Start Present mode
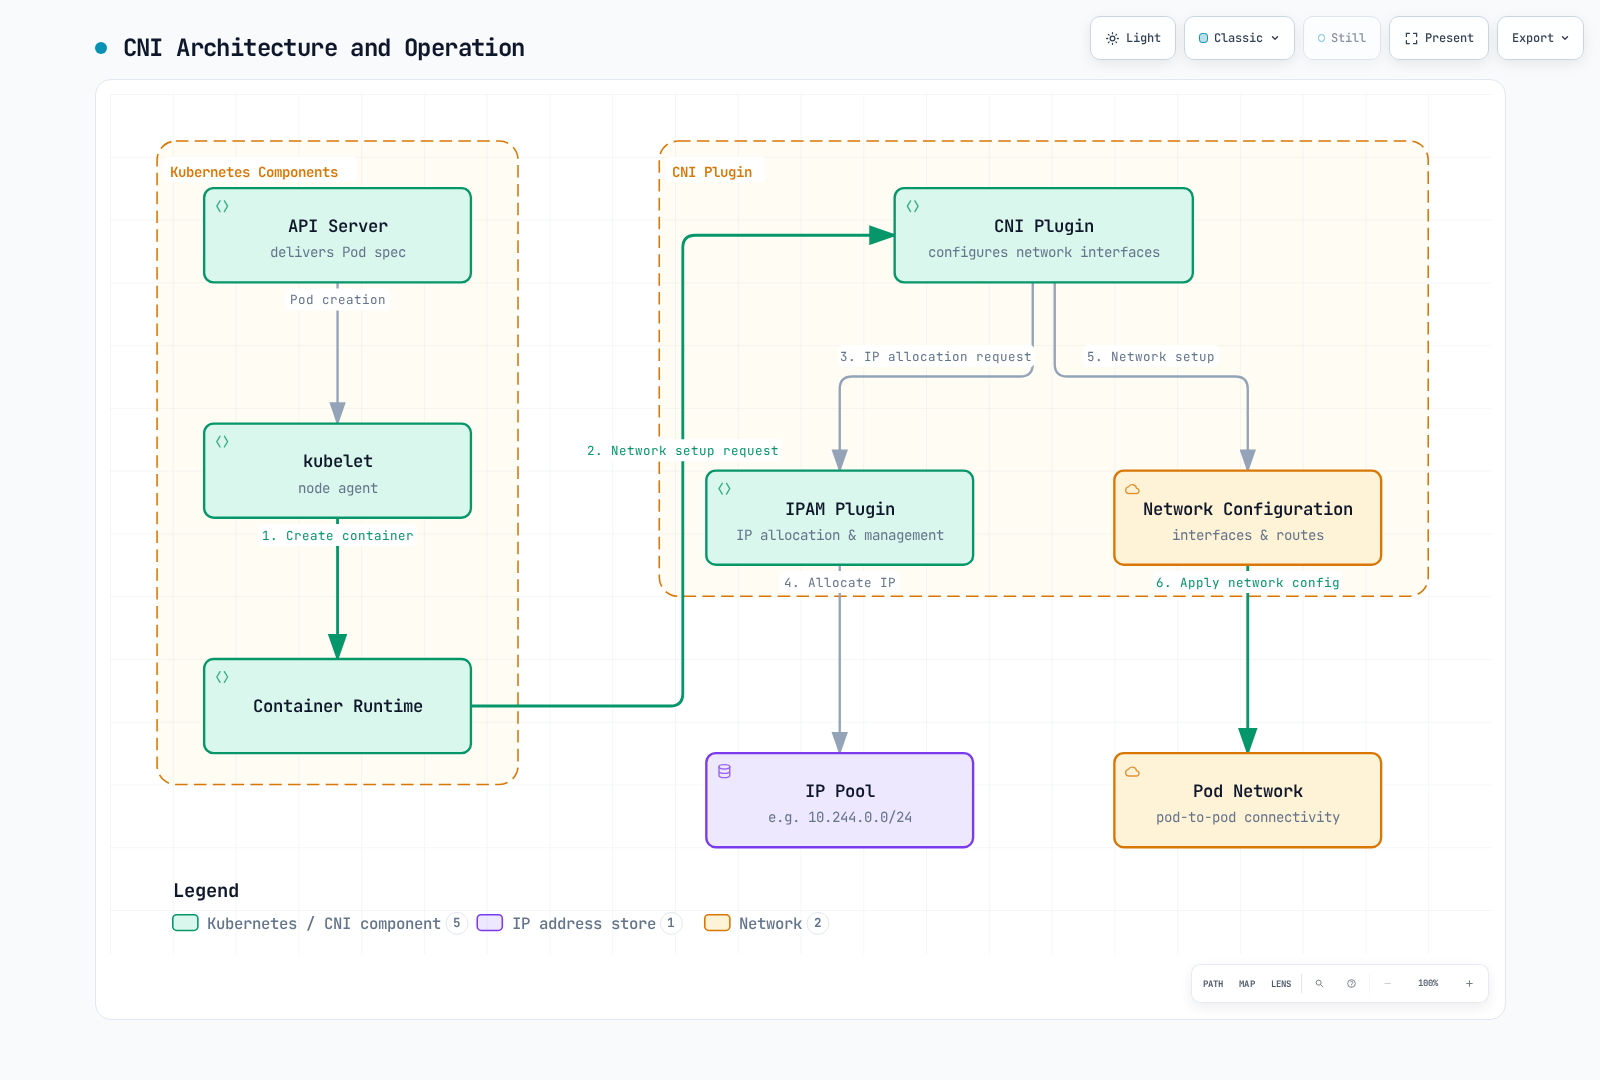Image resolution: width=1600 pixels, height=1080 pixels. point(1439,38)
